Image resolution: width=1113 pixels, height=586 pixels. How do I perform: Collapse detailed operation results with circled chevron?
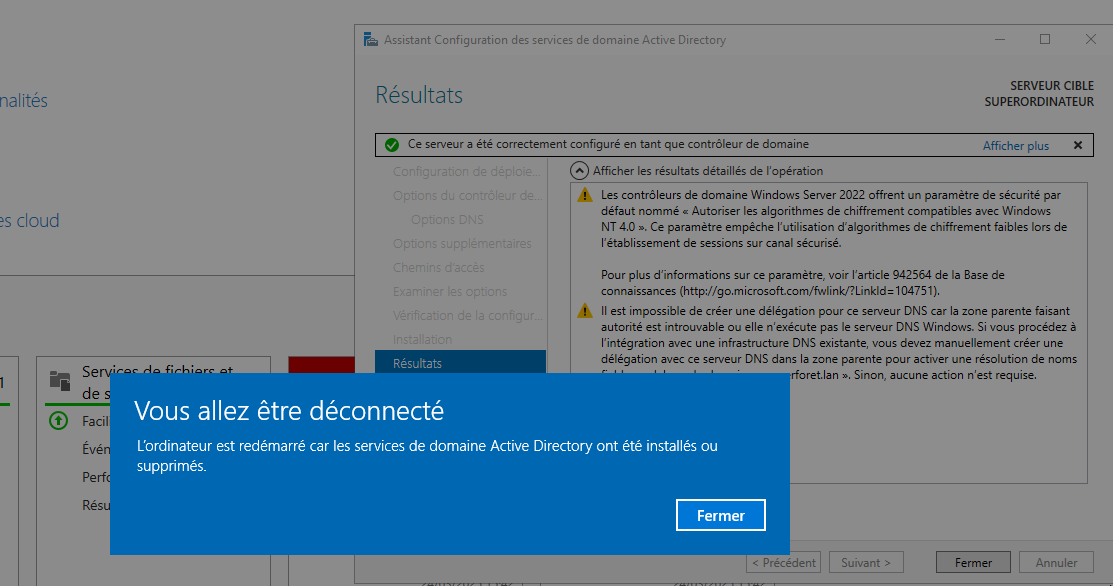pos(579,171)
